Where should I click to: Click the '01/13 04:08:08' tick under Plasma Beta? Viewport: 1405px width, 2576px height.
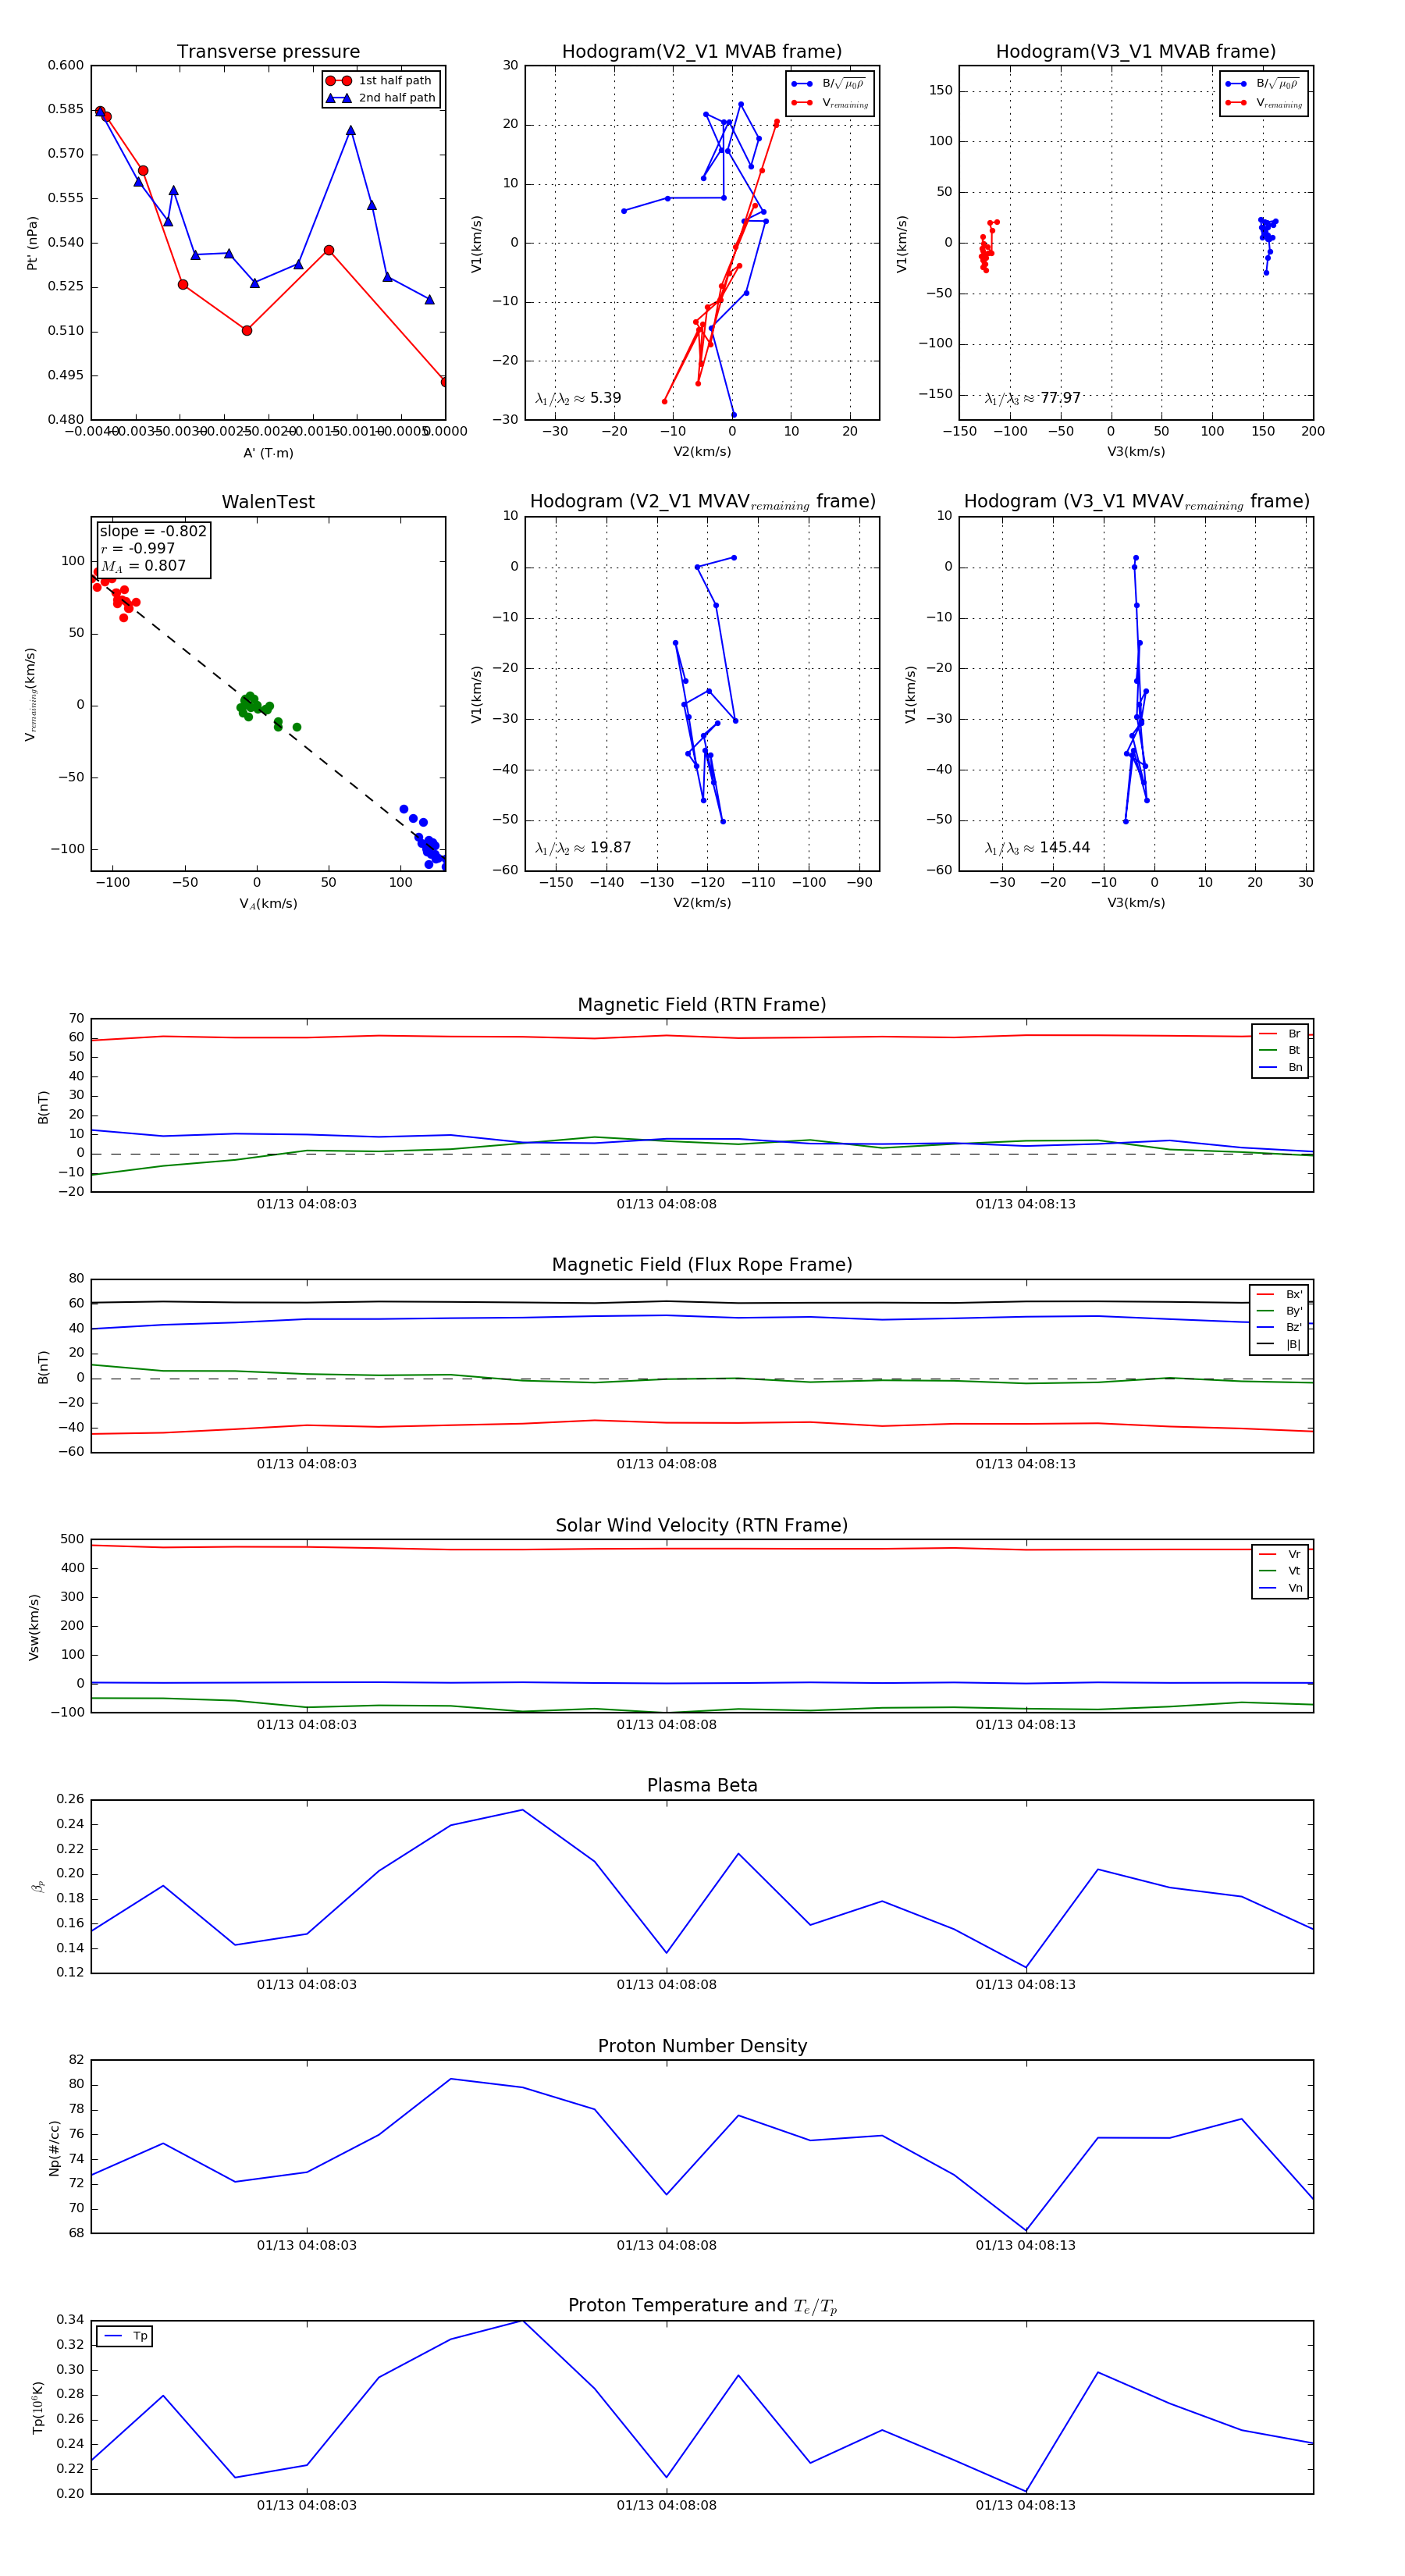coord(666,1985)
